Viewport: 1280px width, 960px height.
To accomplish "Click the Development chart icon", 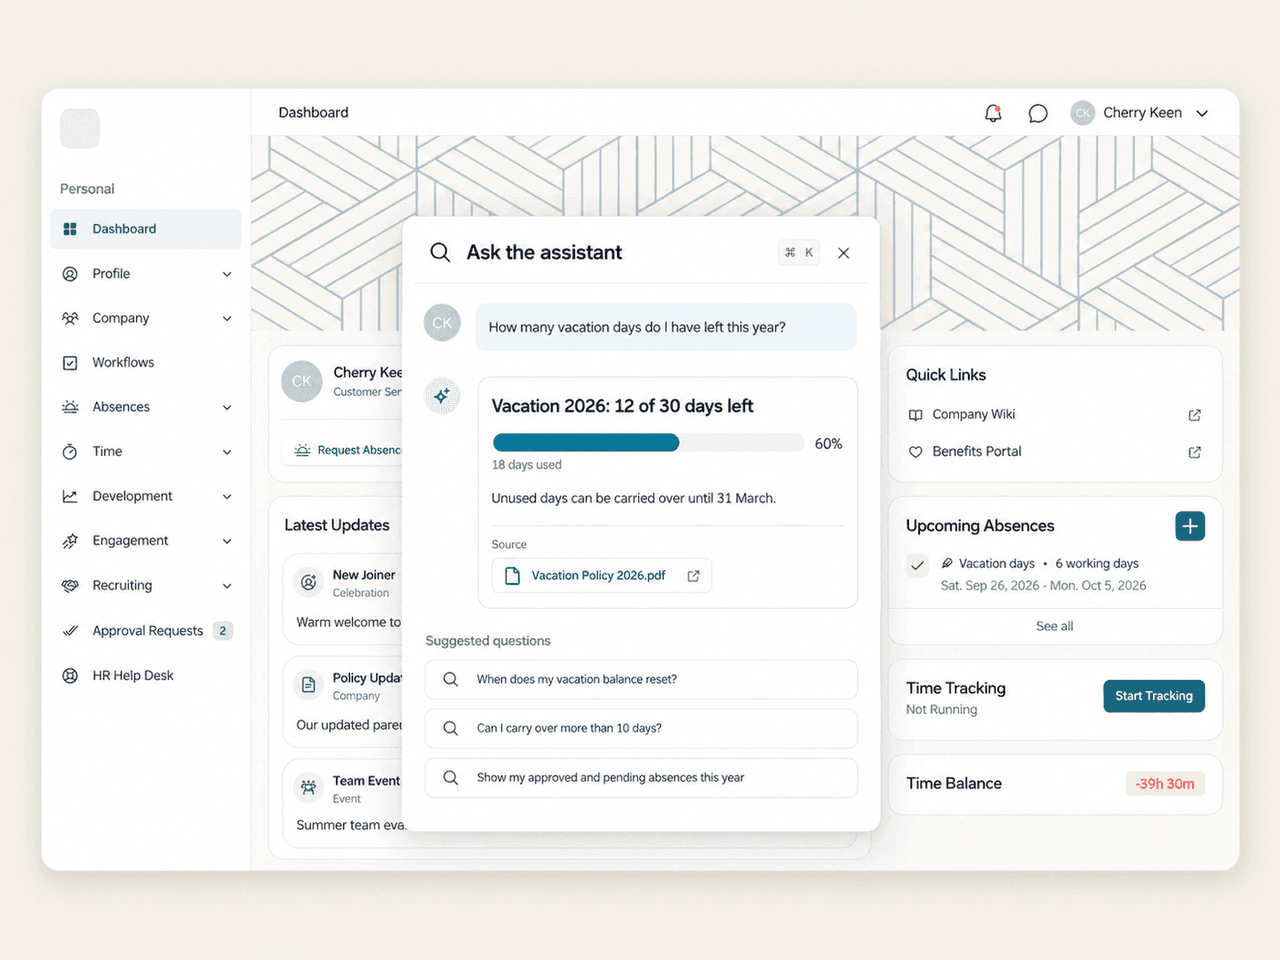I will pyautogui.click(x=70, y=496).
